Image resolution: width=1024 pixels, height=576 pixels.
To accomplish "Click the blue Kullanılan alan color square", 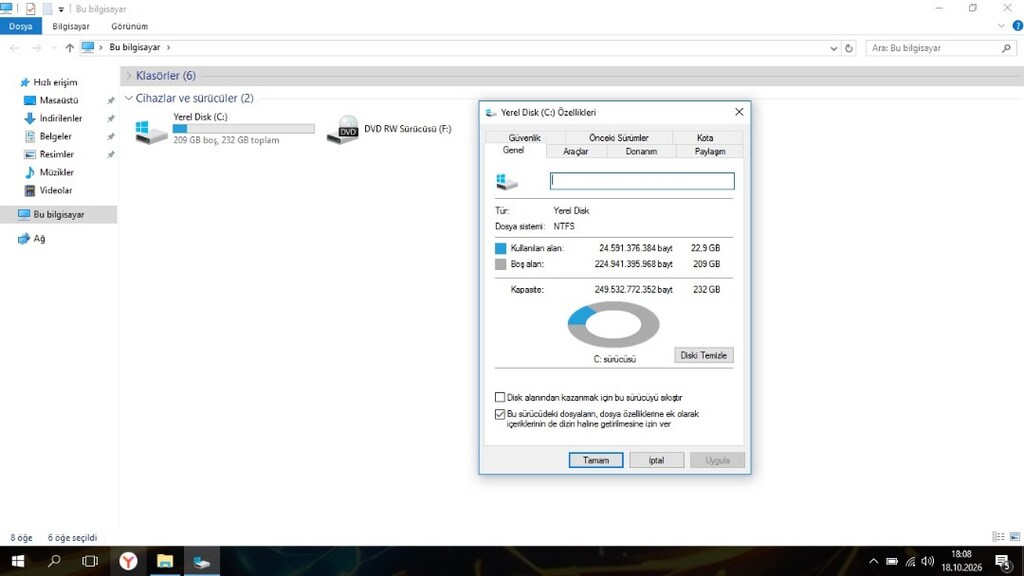I will (500, 248).
